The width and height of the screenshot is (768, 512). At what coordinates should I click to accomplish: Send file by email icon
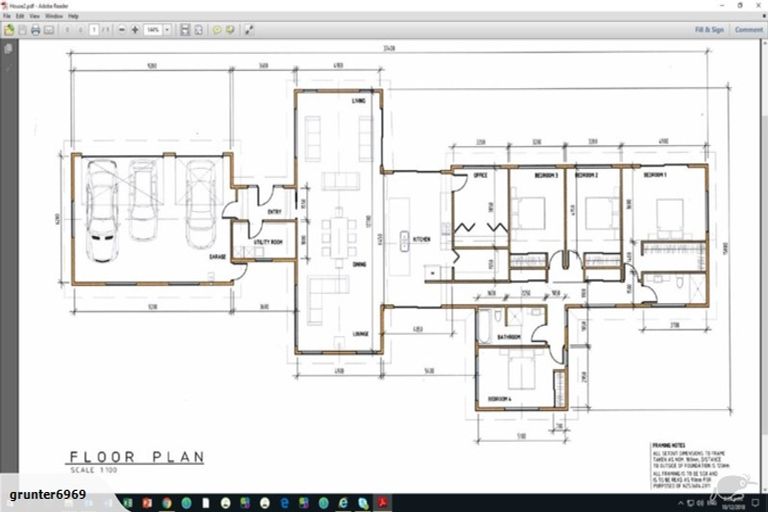pos(48,30)
